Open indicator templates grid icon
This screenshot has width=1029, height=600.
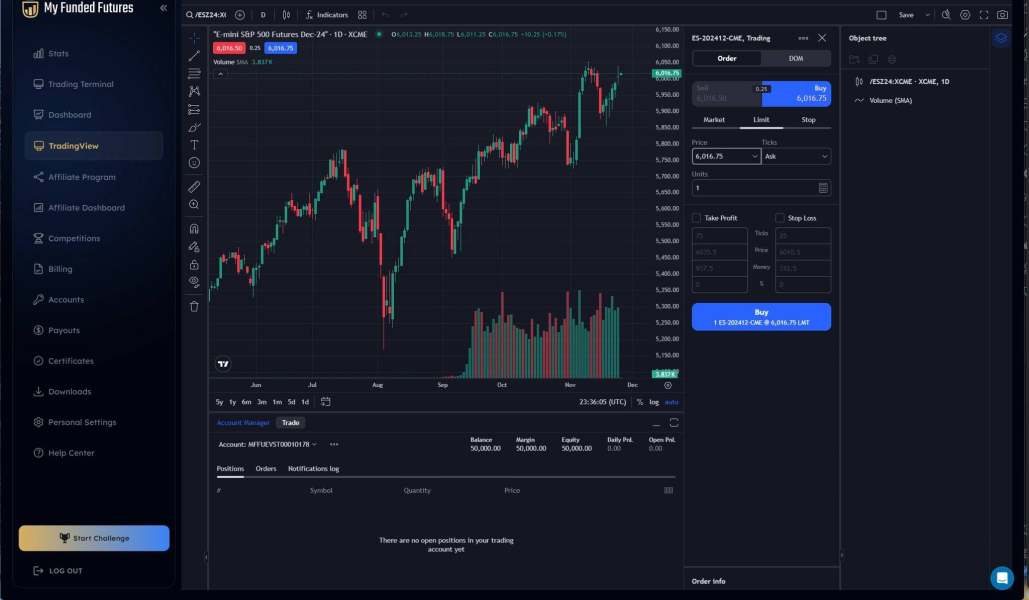(362, 14)
